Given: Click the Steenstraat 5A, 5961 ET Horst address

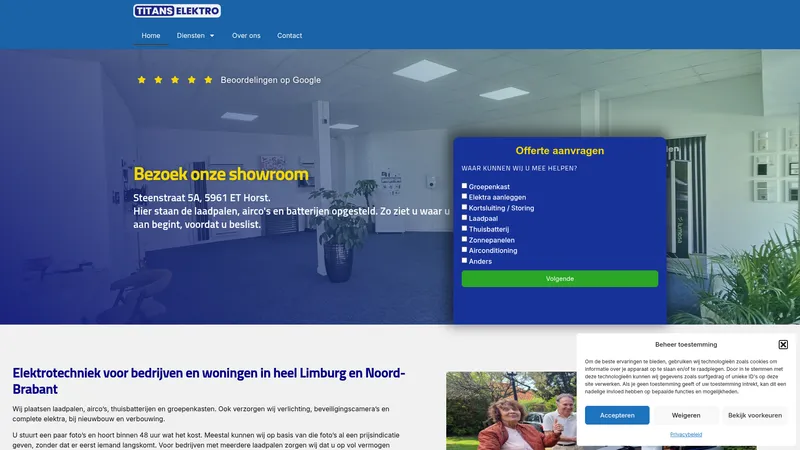Looking at the screenshot, I should coord(202,197).
